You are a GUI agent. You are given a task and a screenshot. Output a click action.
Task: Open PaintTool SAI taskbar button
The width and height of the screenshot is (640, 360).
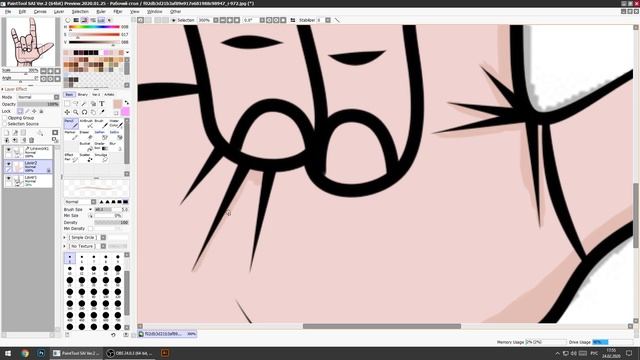77,353
